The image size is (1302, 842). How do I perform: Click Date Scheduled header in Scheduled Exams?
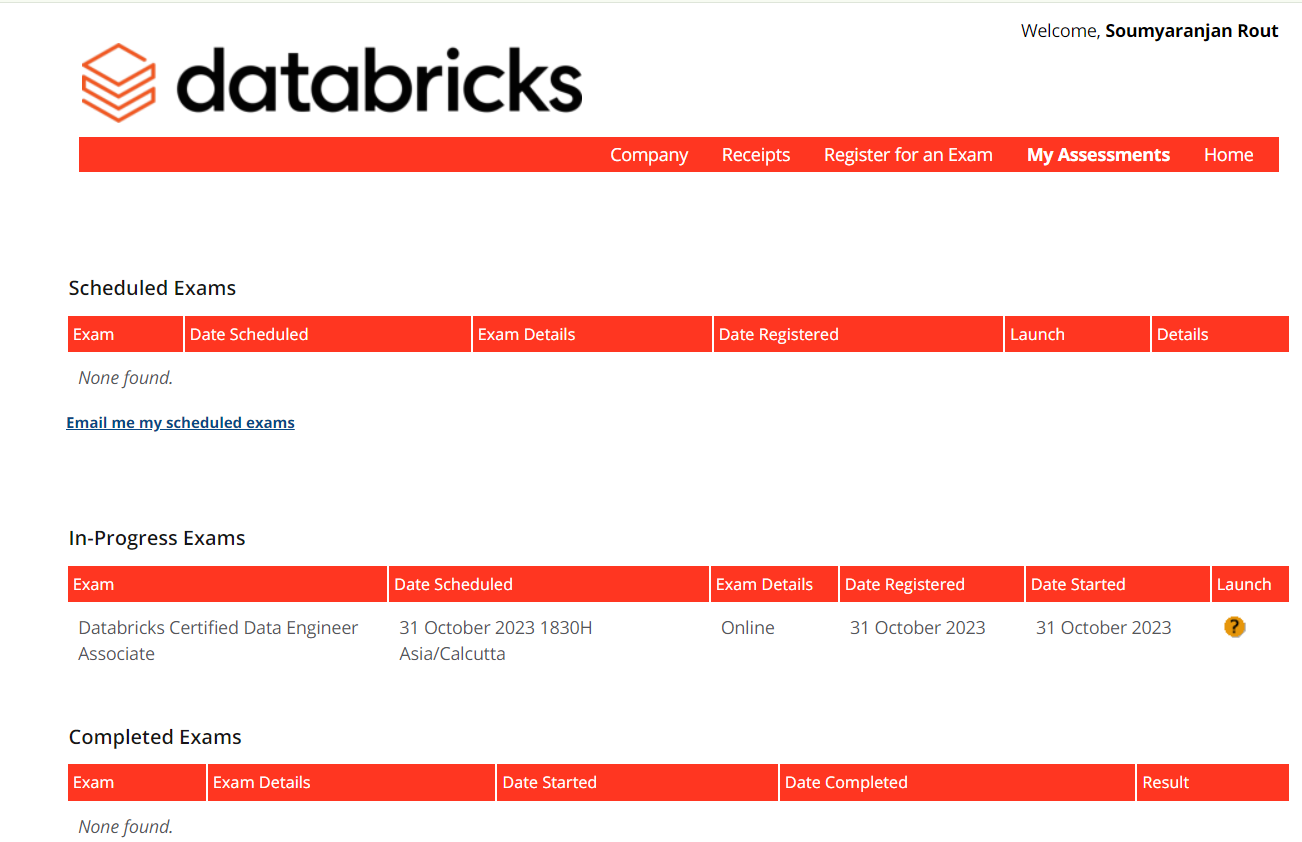249,335
